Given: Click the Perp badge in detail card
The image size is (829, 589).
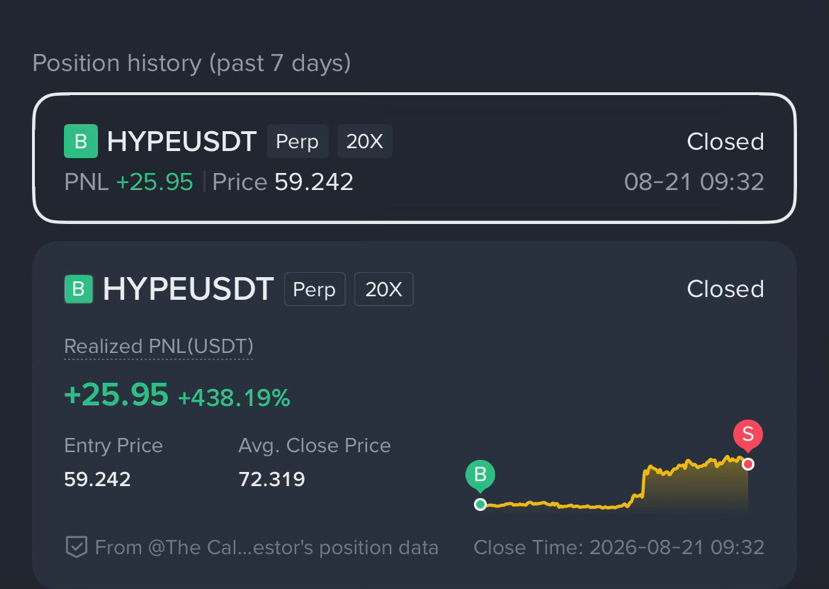Looking at the screenshot, I should [315, 289].
